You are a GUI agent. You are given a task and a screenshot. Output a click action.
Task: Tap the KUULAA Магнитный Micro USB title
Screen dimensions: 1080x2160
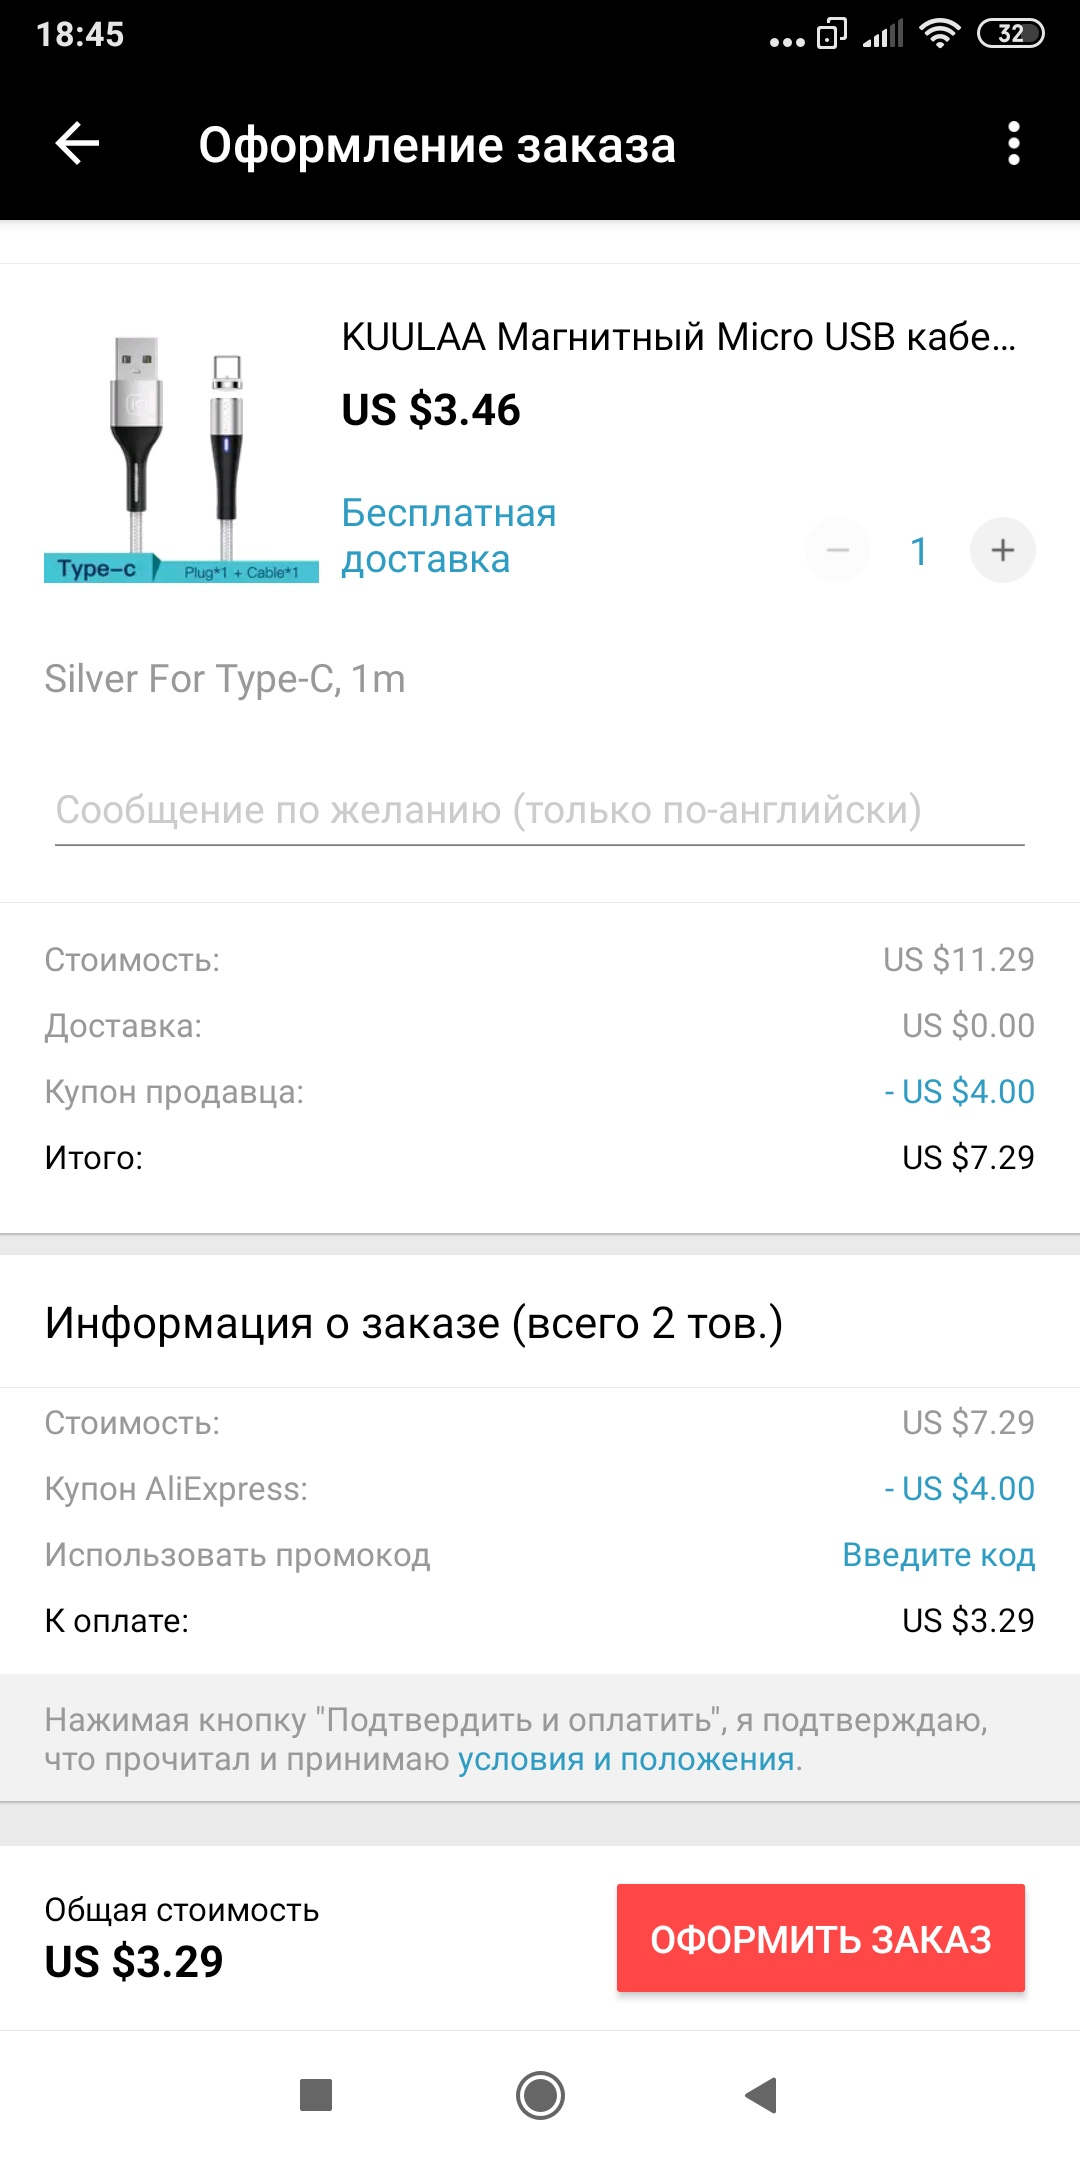[x=678, y=337]
